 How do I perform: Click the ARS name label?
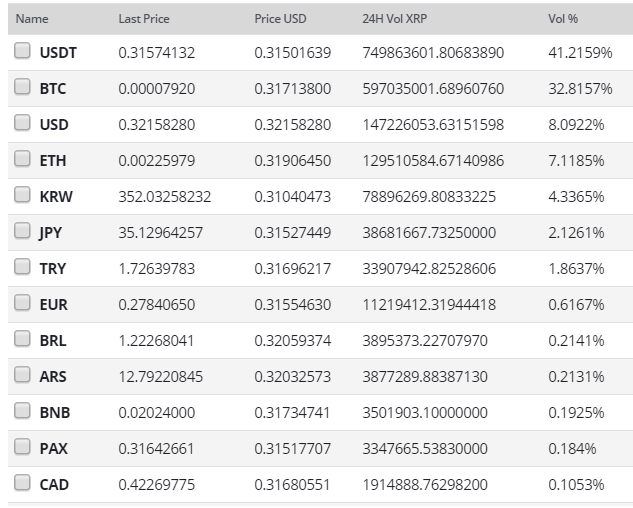(53, 376)
